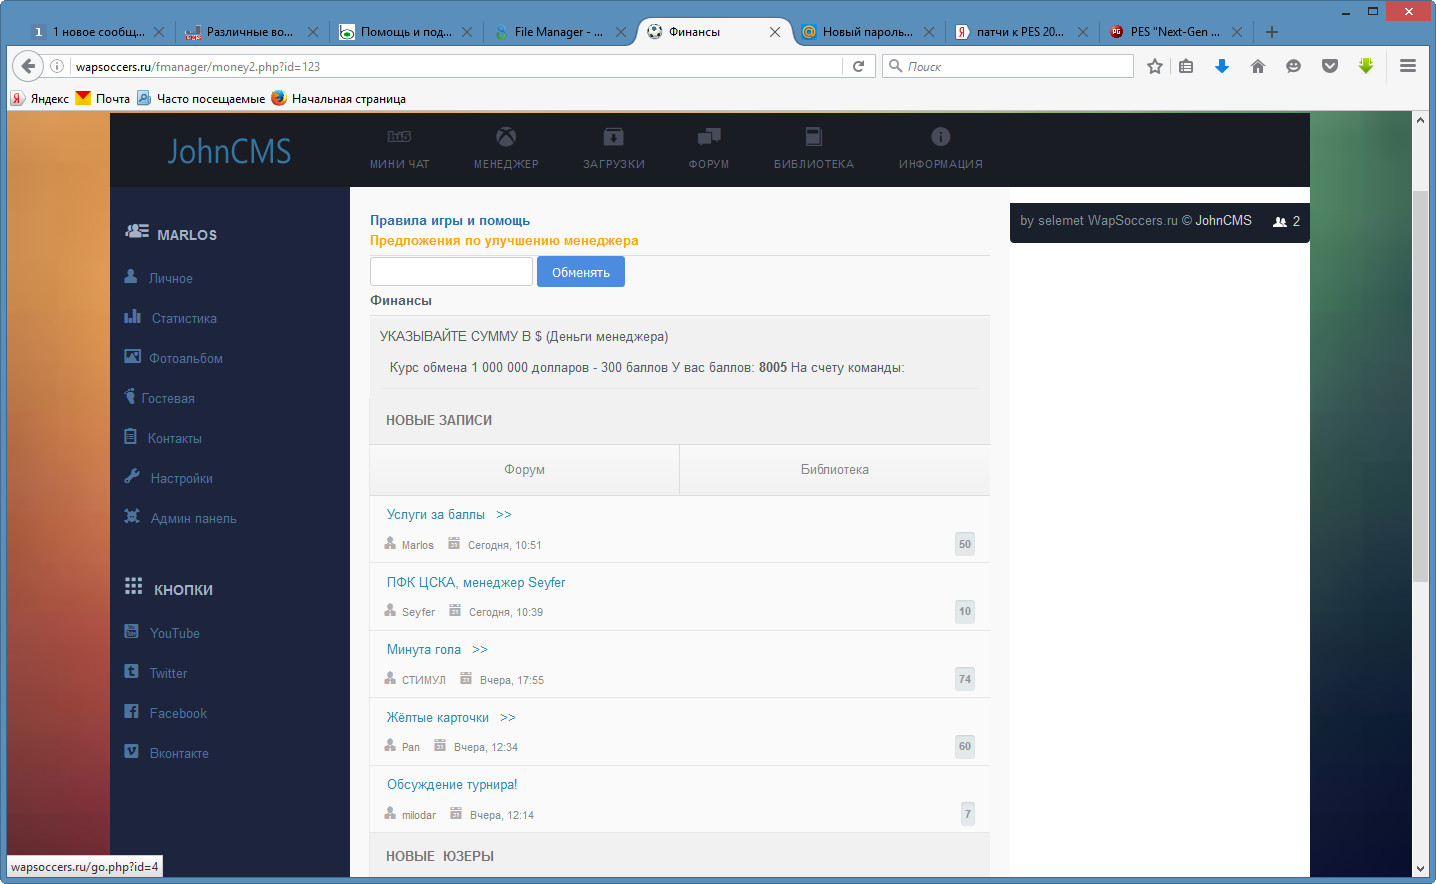Open Фотоальбом in the sidebar

[185, 358]
